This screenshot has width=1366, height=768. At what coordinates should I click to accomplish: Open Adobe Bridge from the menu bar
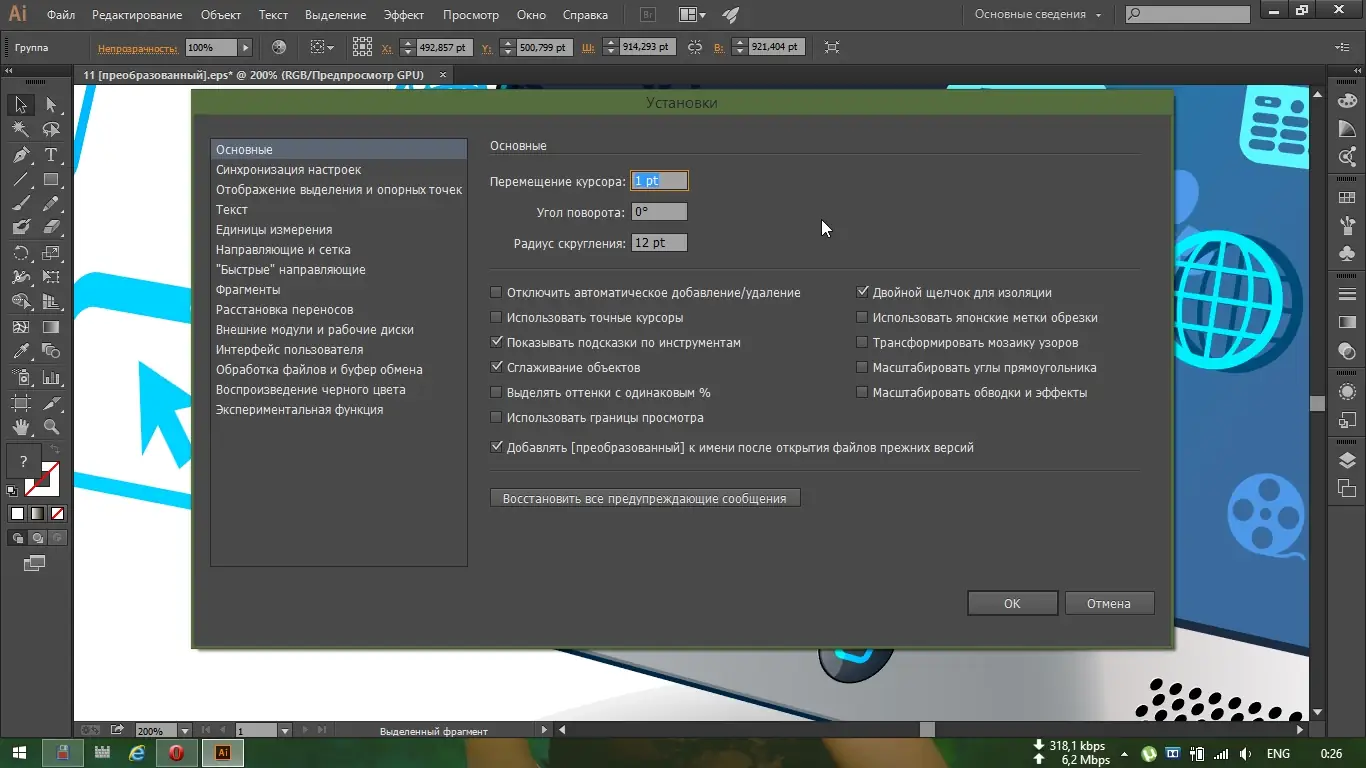[x=646, y=15]
